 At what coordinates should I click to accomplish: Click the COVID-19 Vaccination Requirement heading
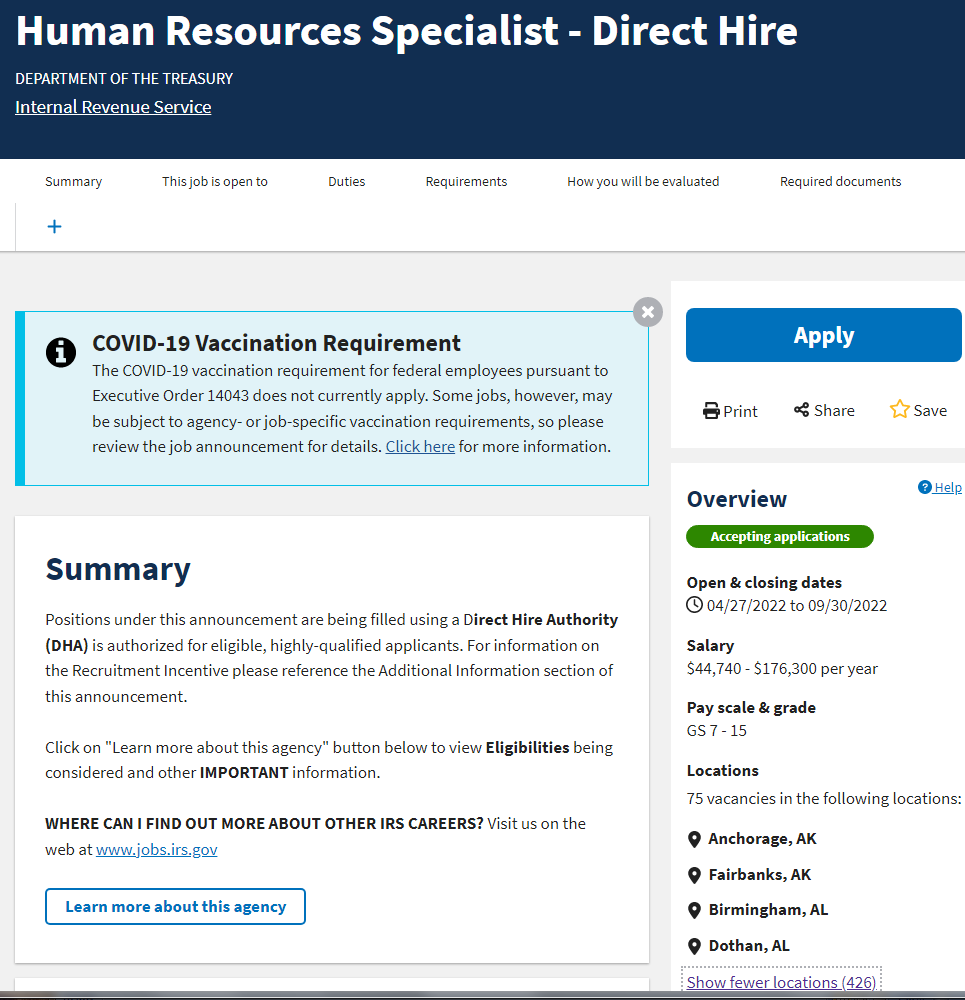coord(276,343)
